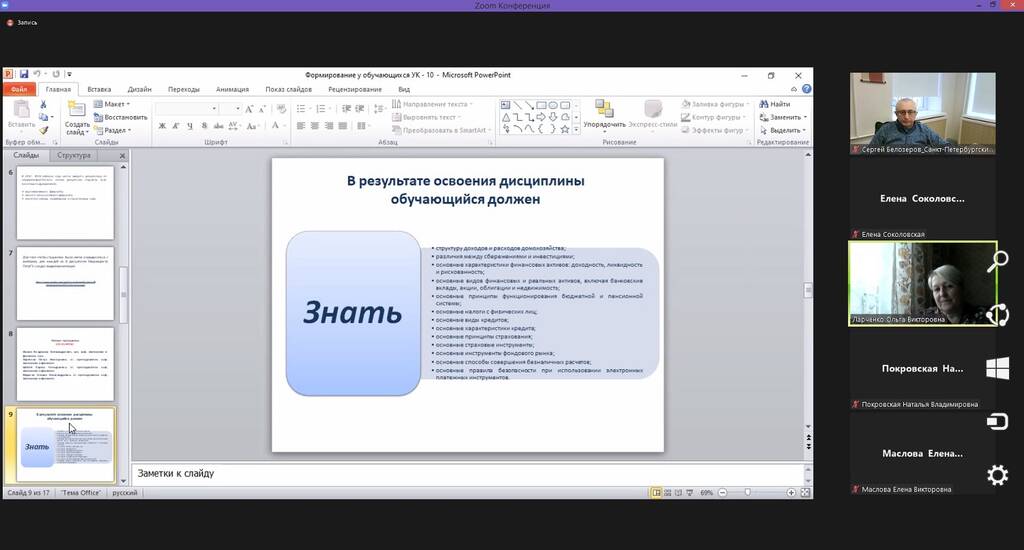Open the Файл tab

click(19, 89)
